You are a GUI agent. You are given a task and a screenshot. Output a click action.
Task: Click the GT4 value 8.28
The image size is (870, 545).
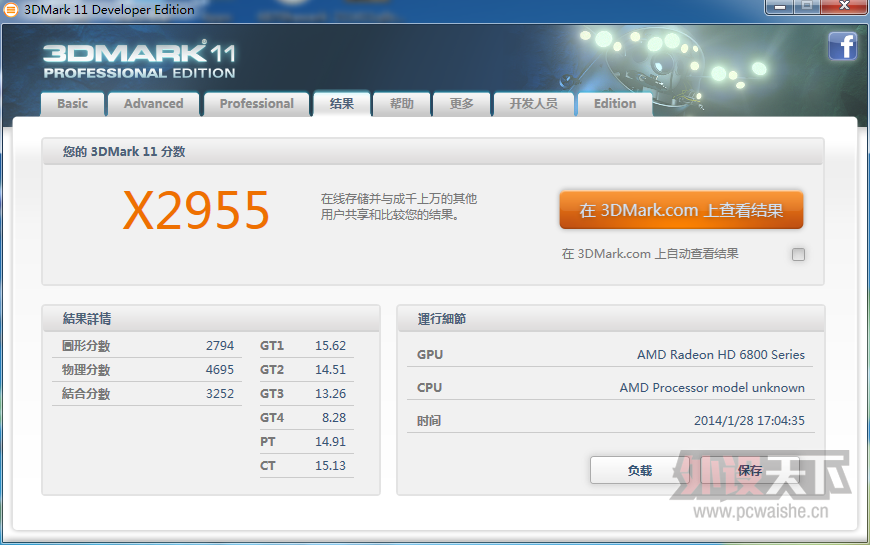[334, 417]
